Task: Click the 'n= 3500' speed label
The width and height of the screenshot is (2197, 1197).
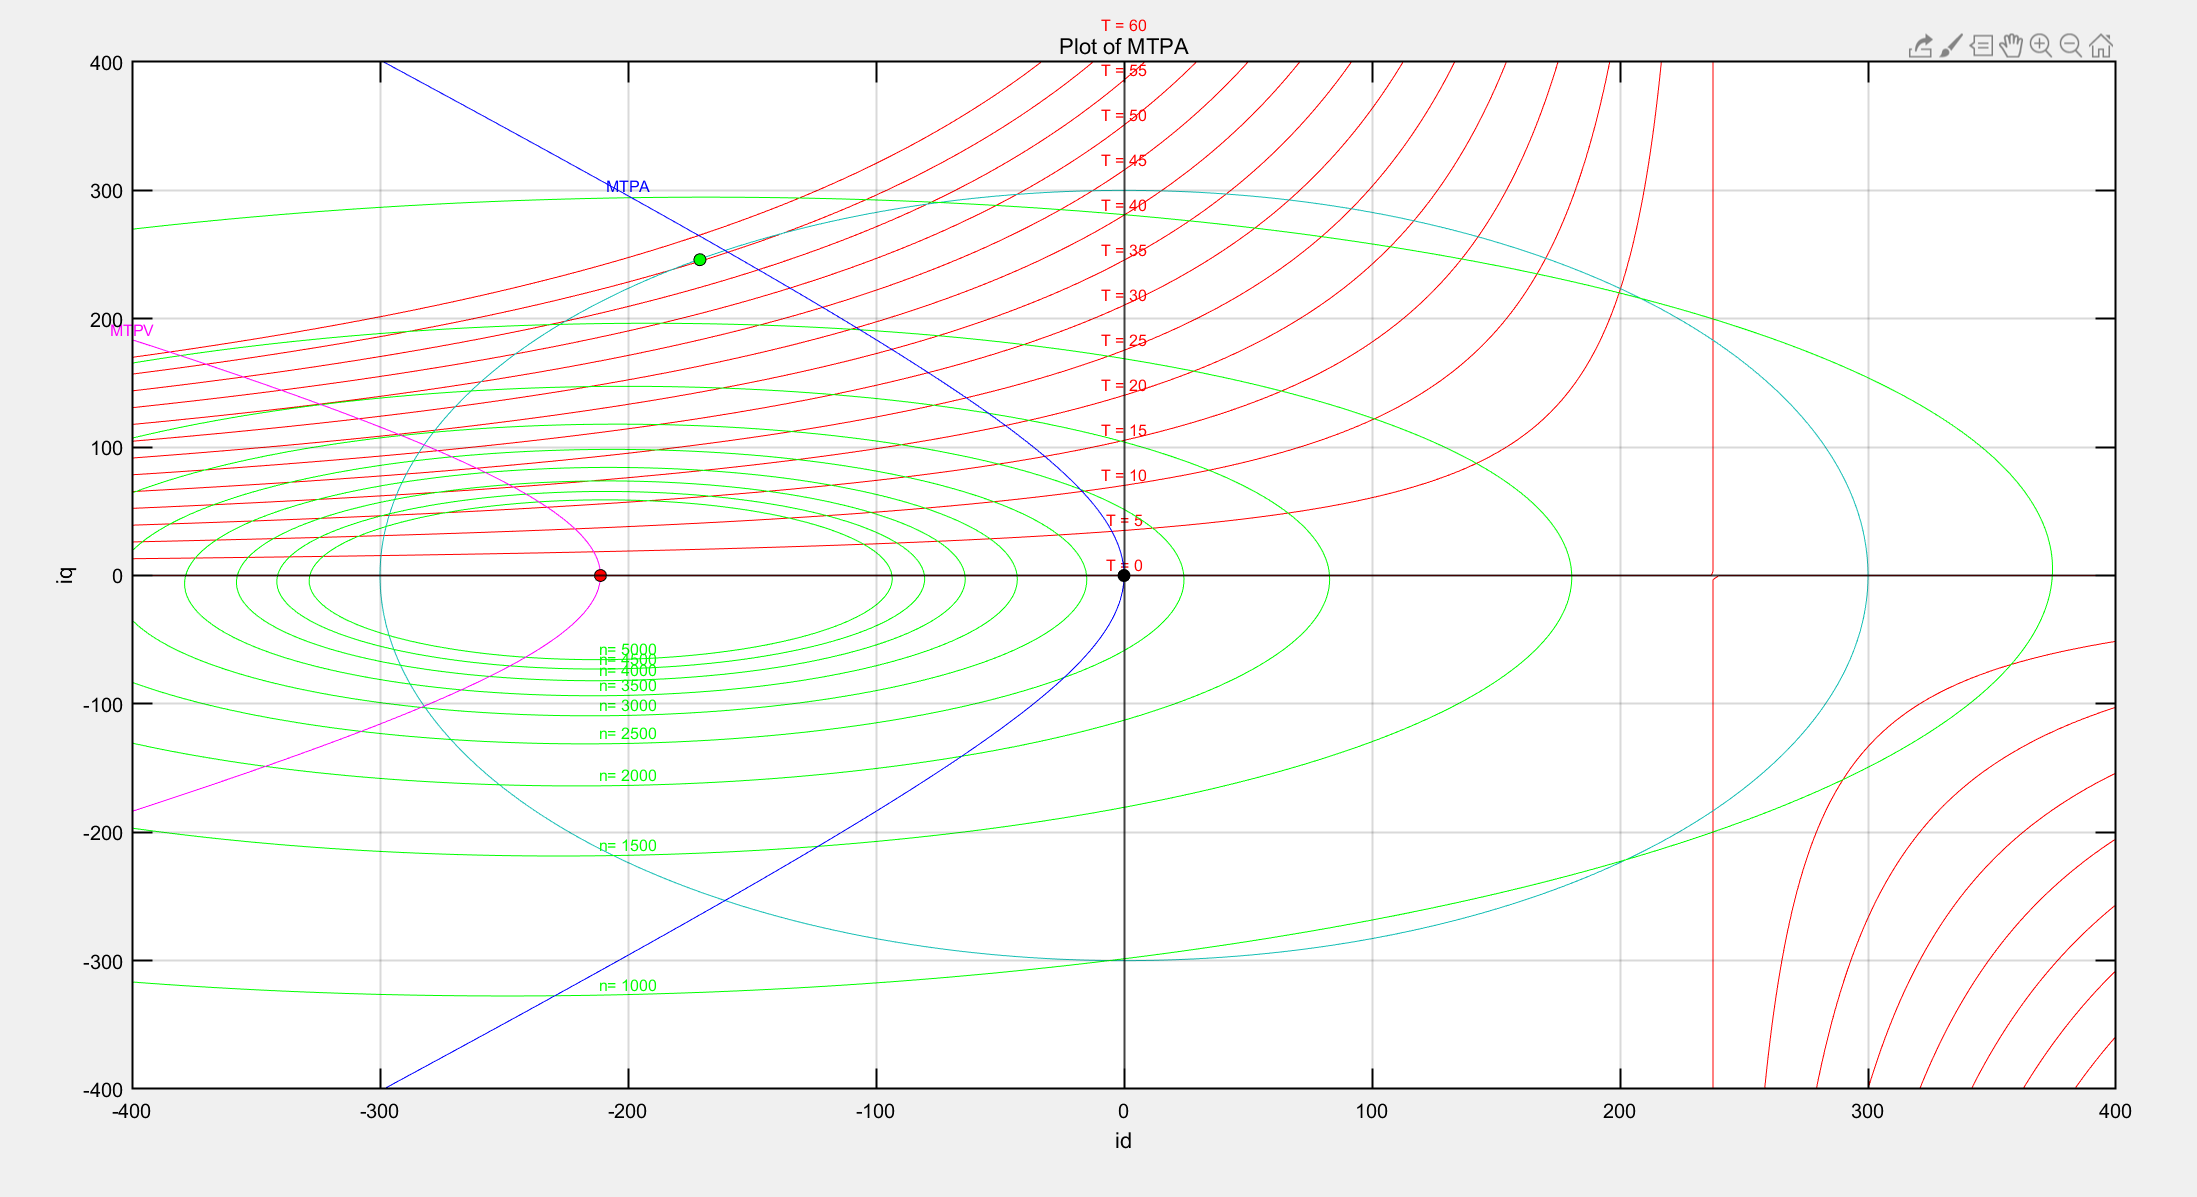Action: point(628,686)
